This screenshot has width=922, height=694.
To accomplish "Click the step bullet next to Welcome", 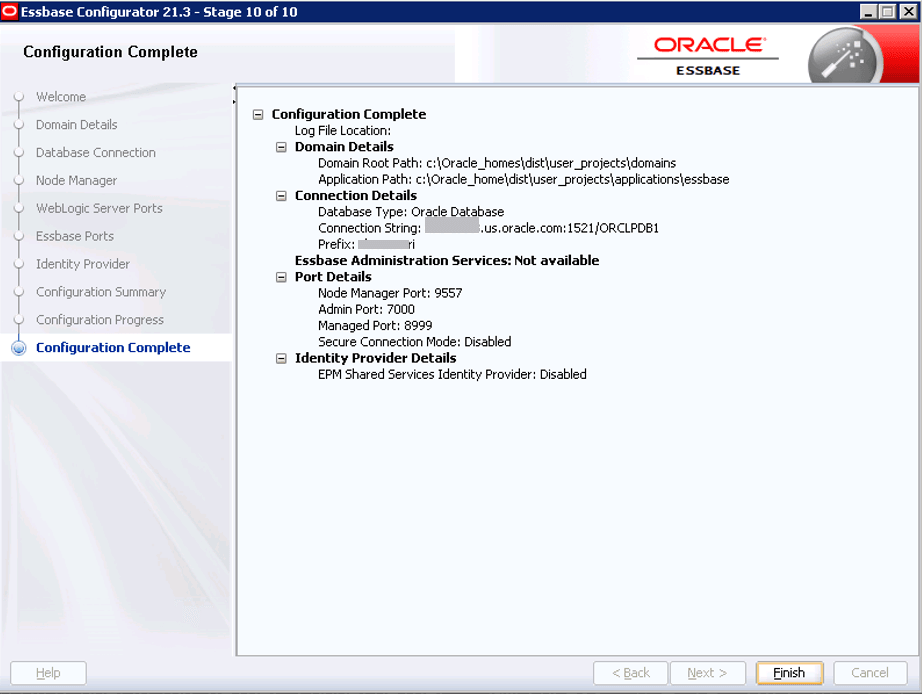I will coord(19,97).
